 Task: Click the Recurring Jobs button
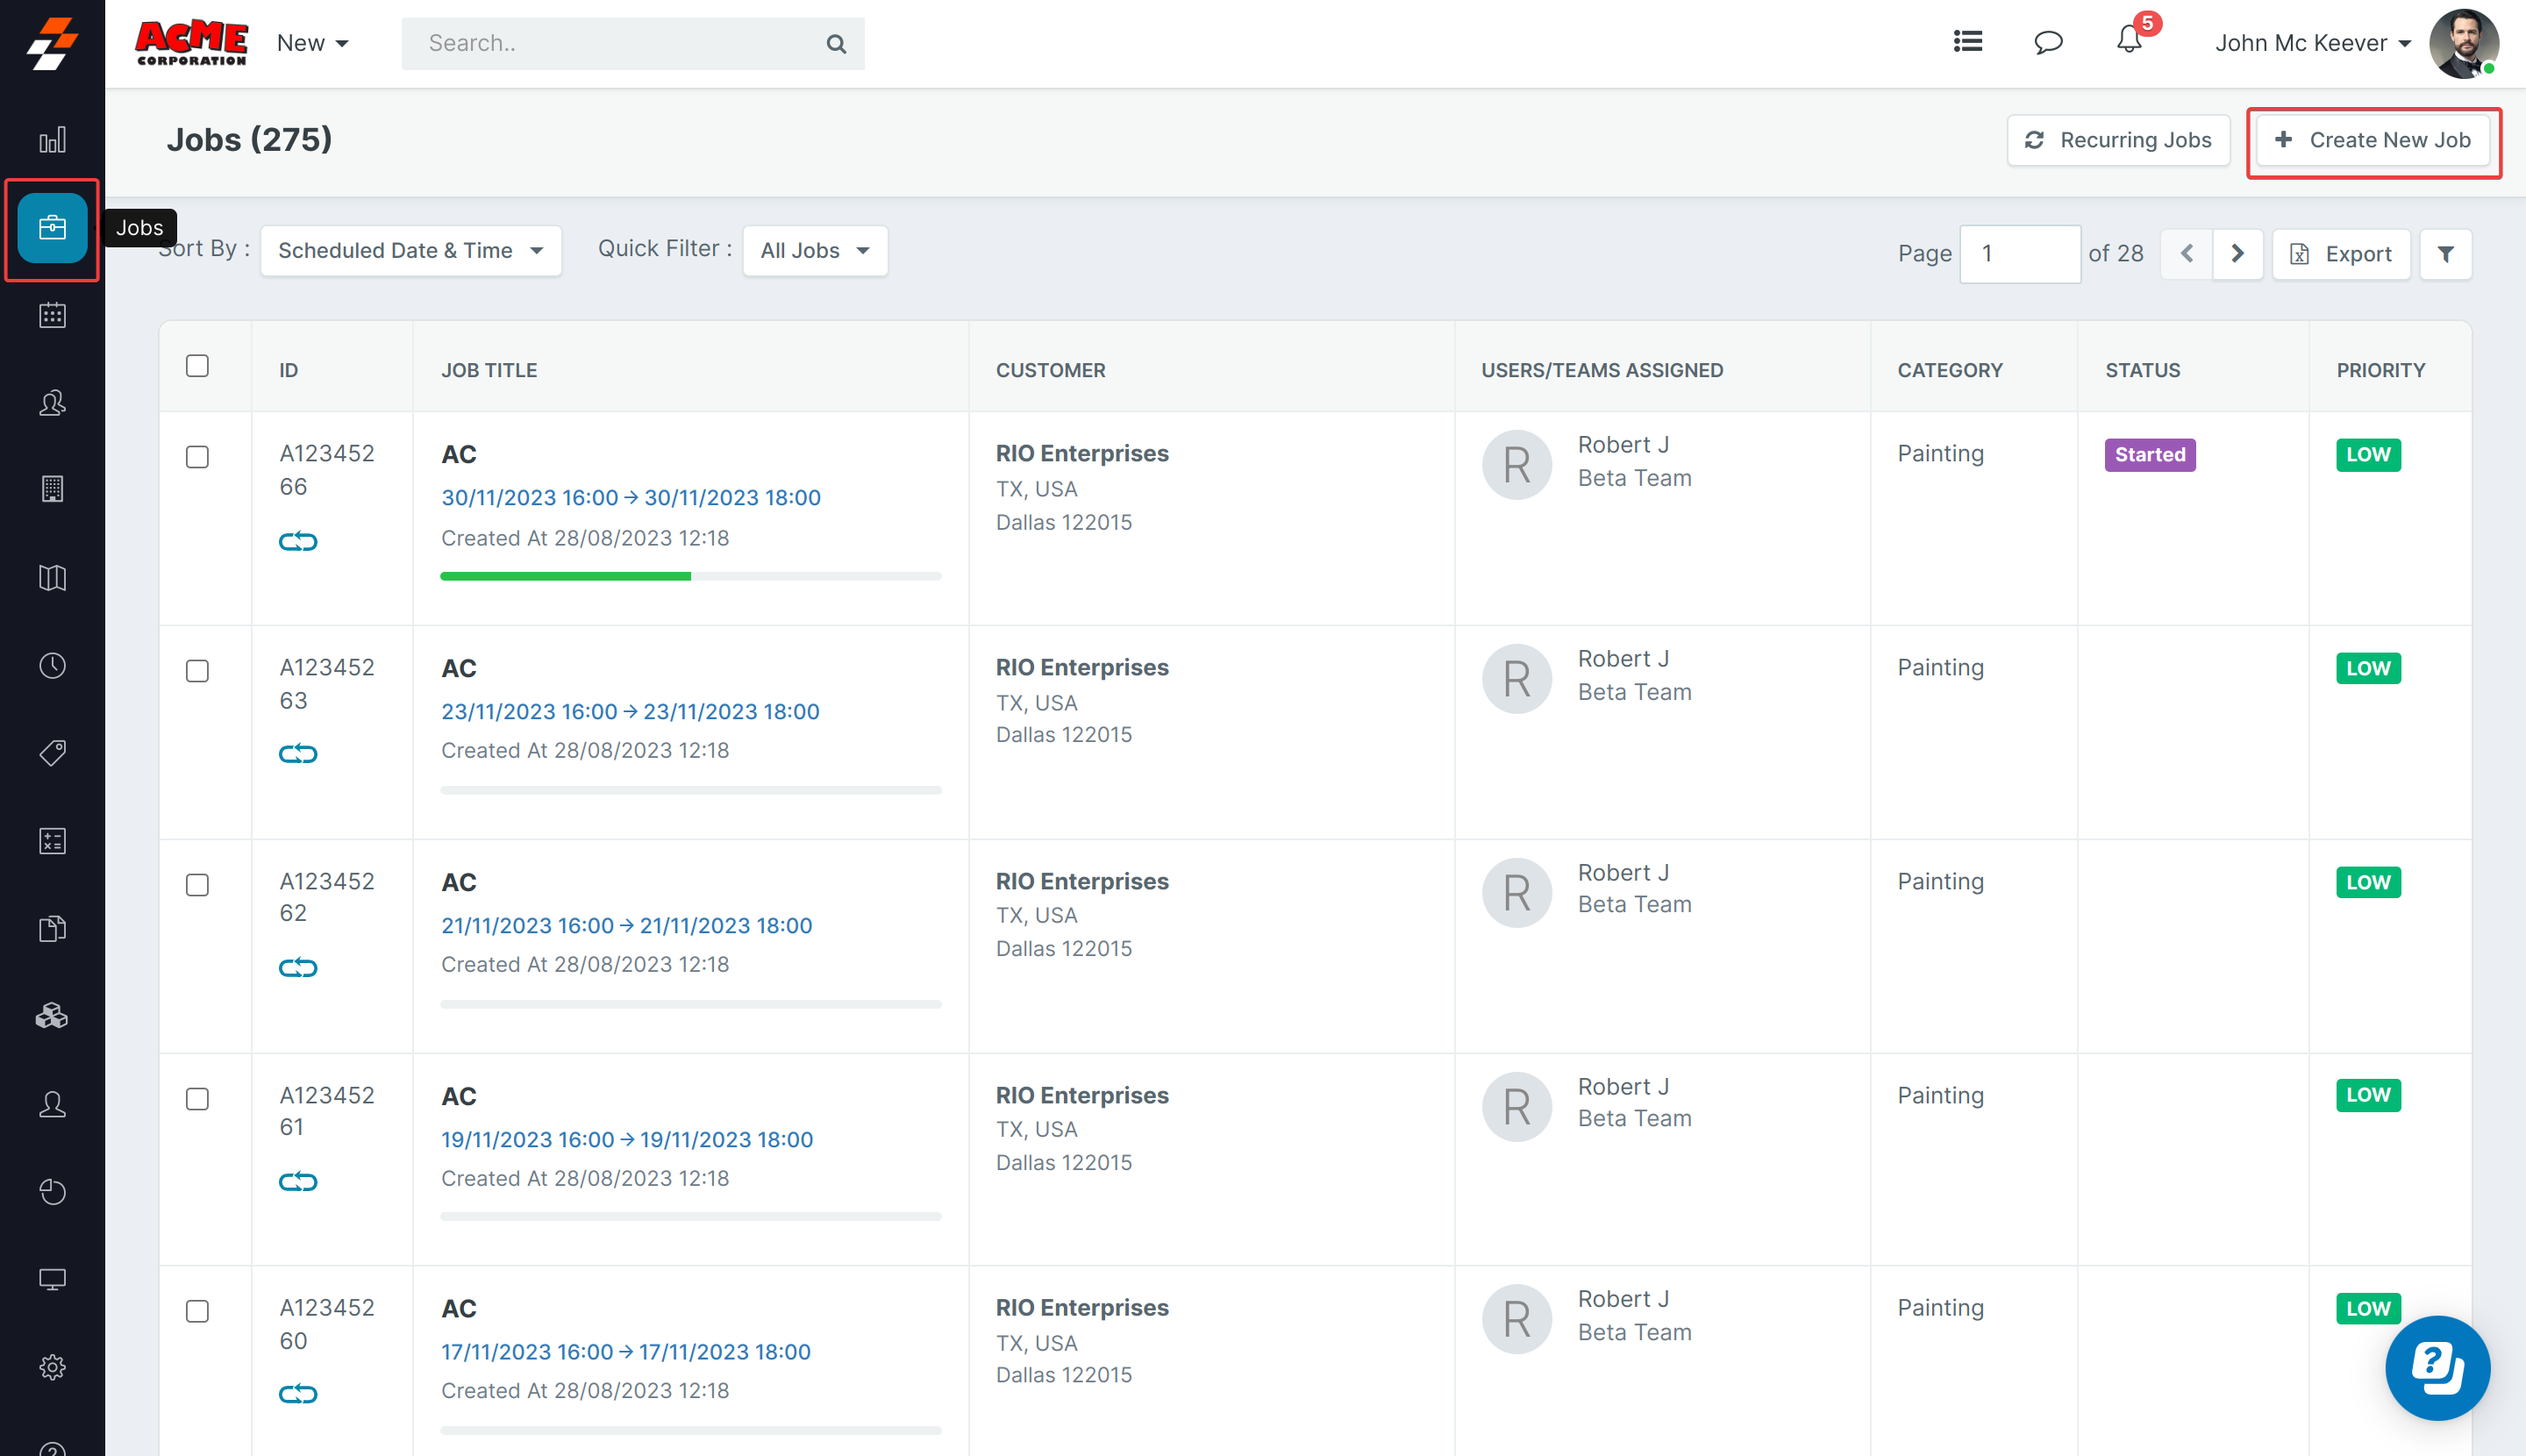(2118, 140)
